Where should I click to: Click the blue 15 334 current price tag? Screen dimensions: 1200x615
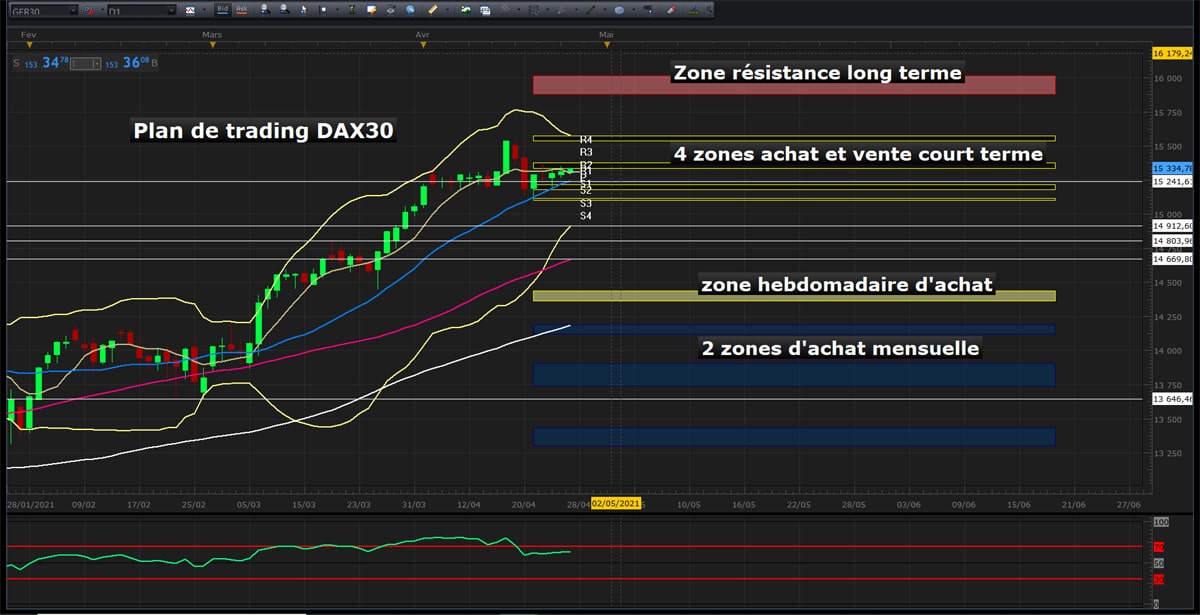pyautogui.click(x=1170, y=168)
